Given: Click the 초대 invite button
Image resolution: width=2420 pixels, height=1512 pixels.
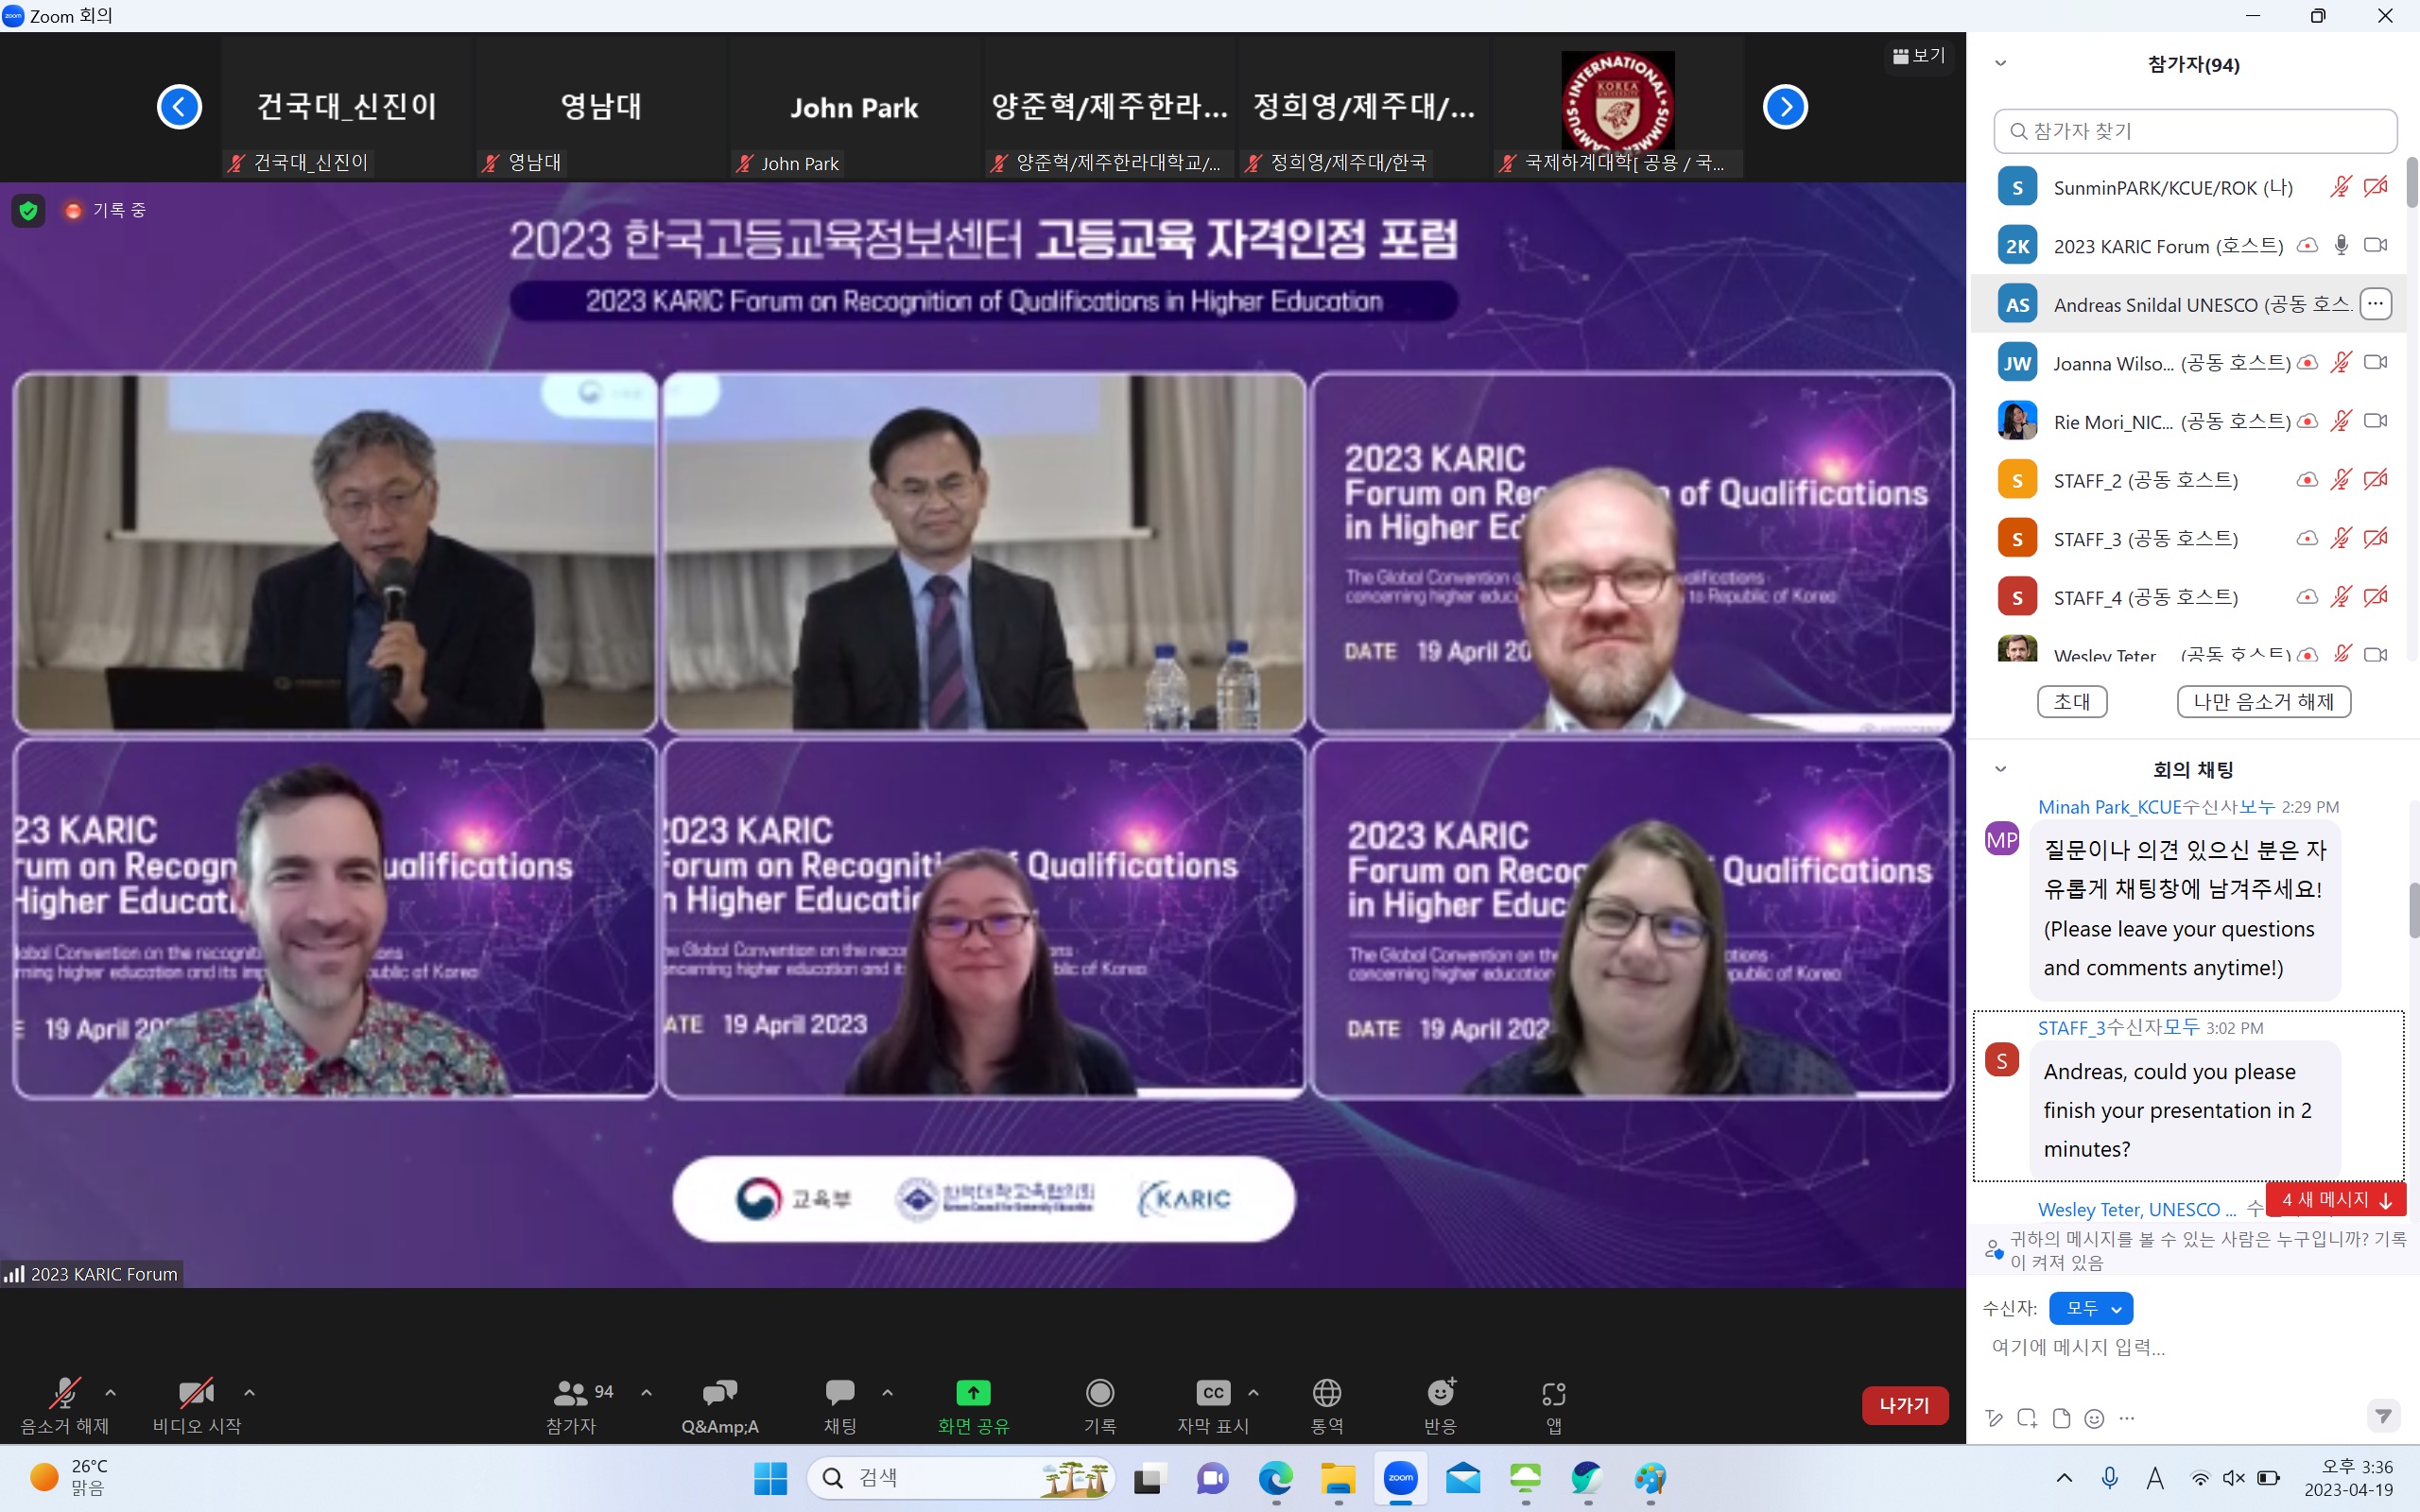Looking at the screenshot, I should [x=2072, y=702].
